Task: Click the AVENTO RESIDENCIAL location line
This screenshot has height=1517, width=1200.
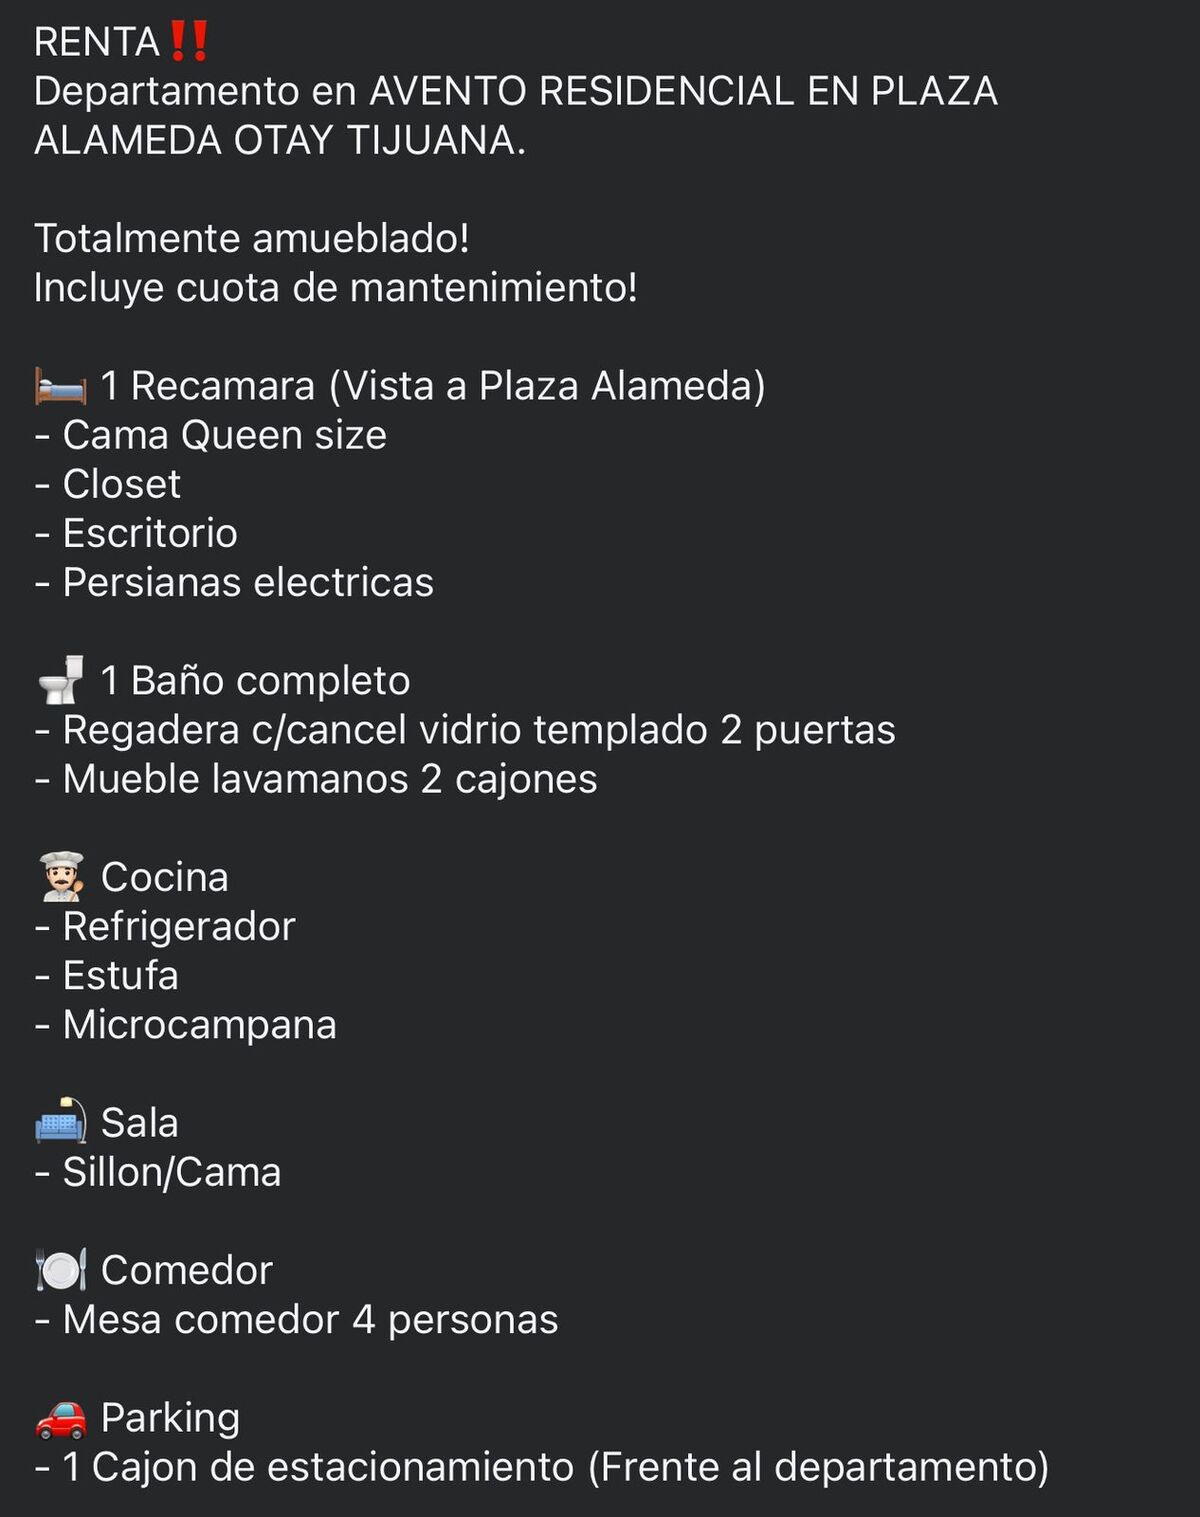Action: pos(516,116)
